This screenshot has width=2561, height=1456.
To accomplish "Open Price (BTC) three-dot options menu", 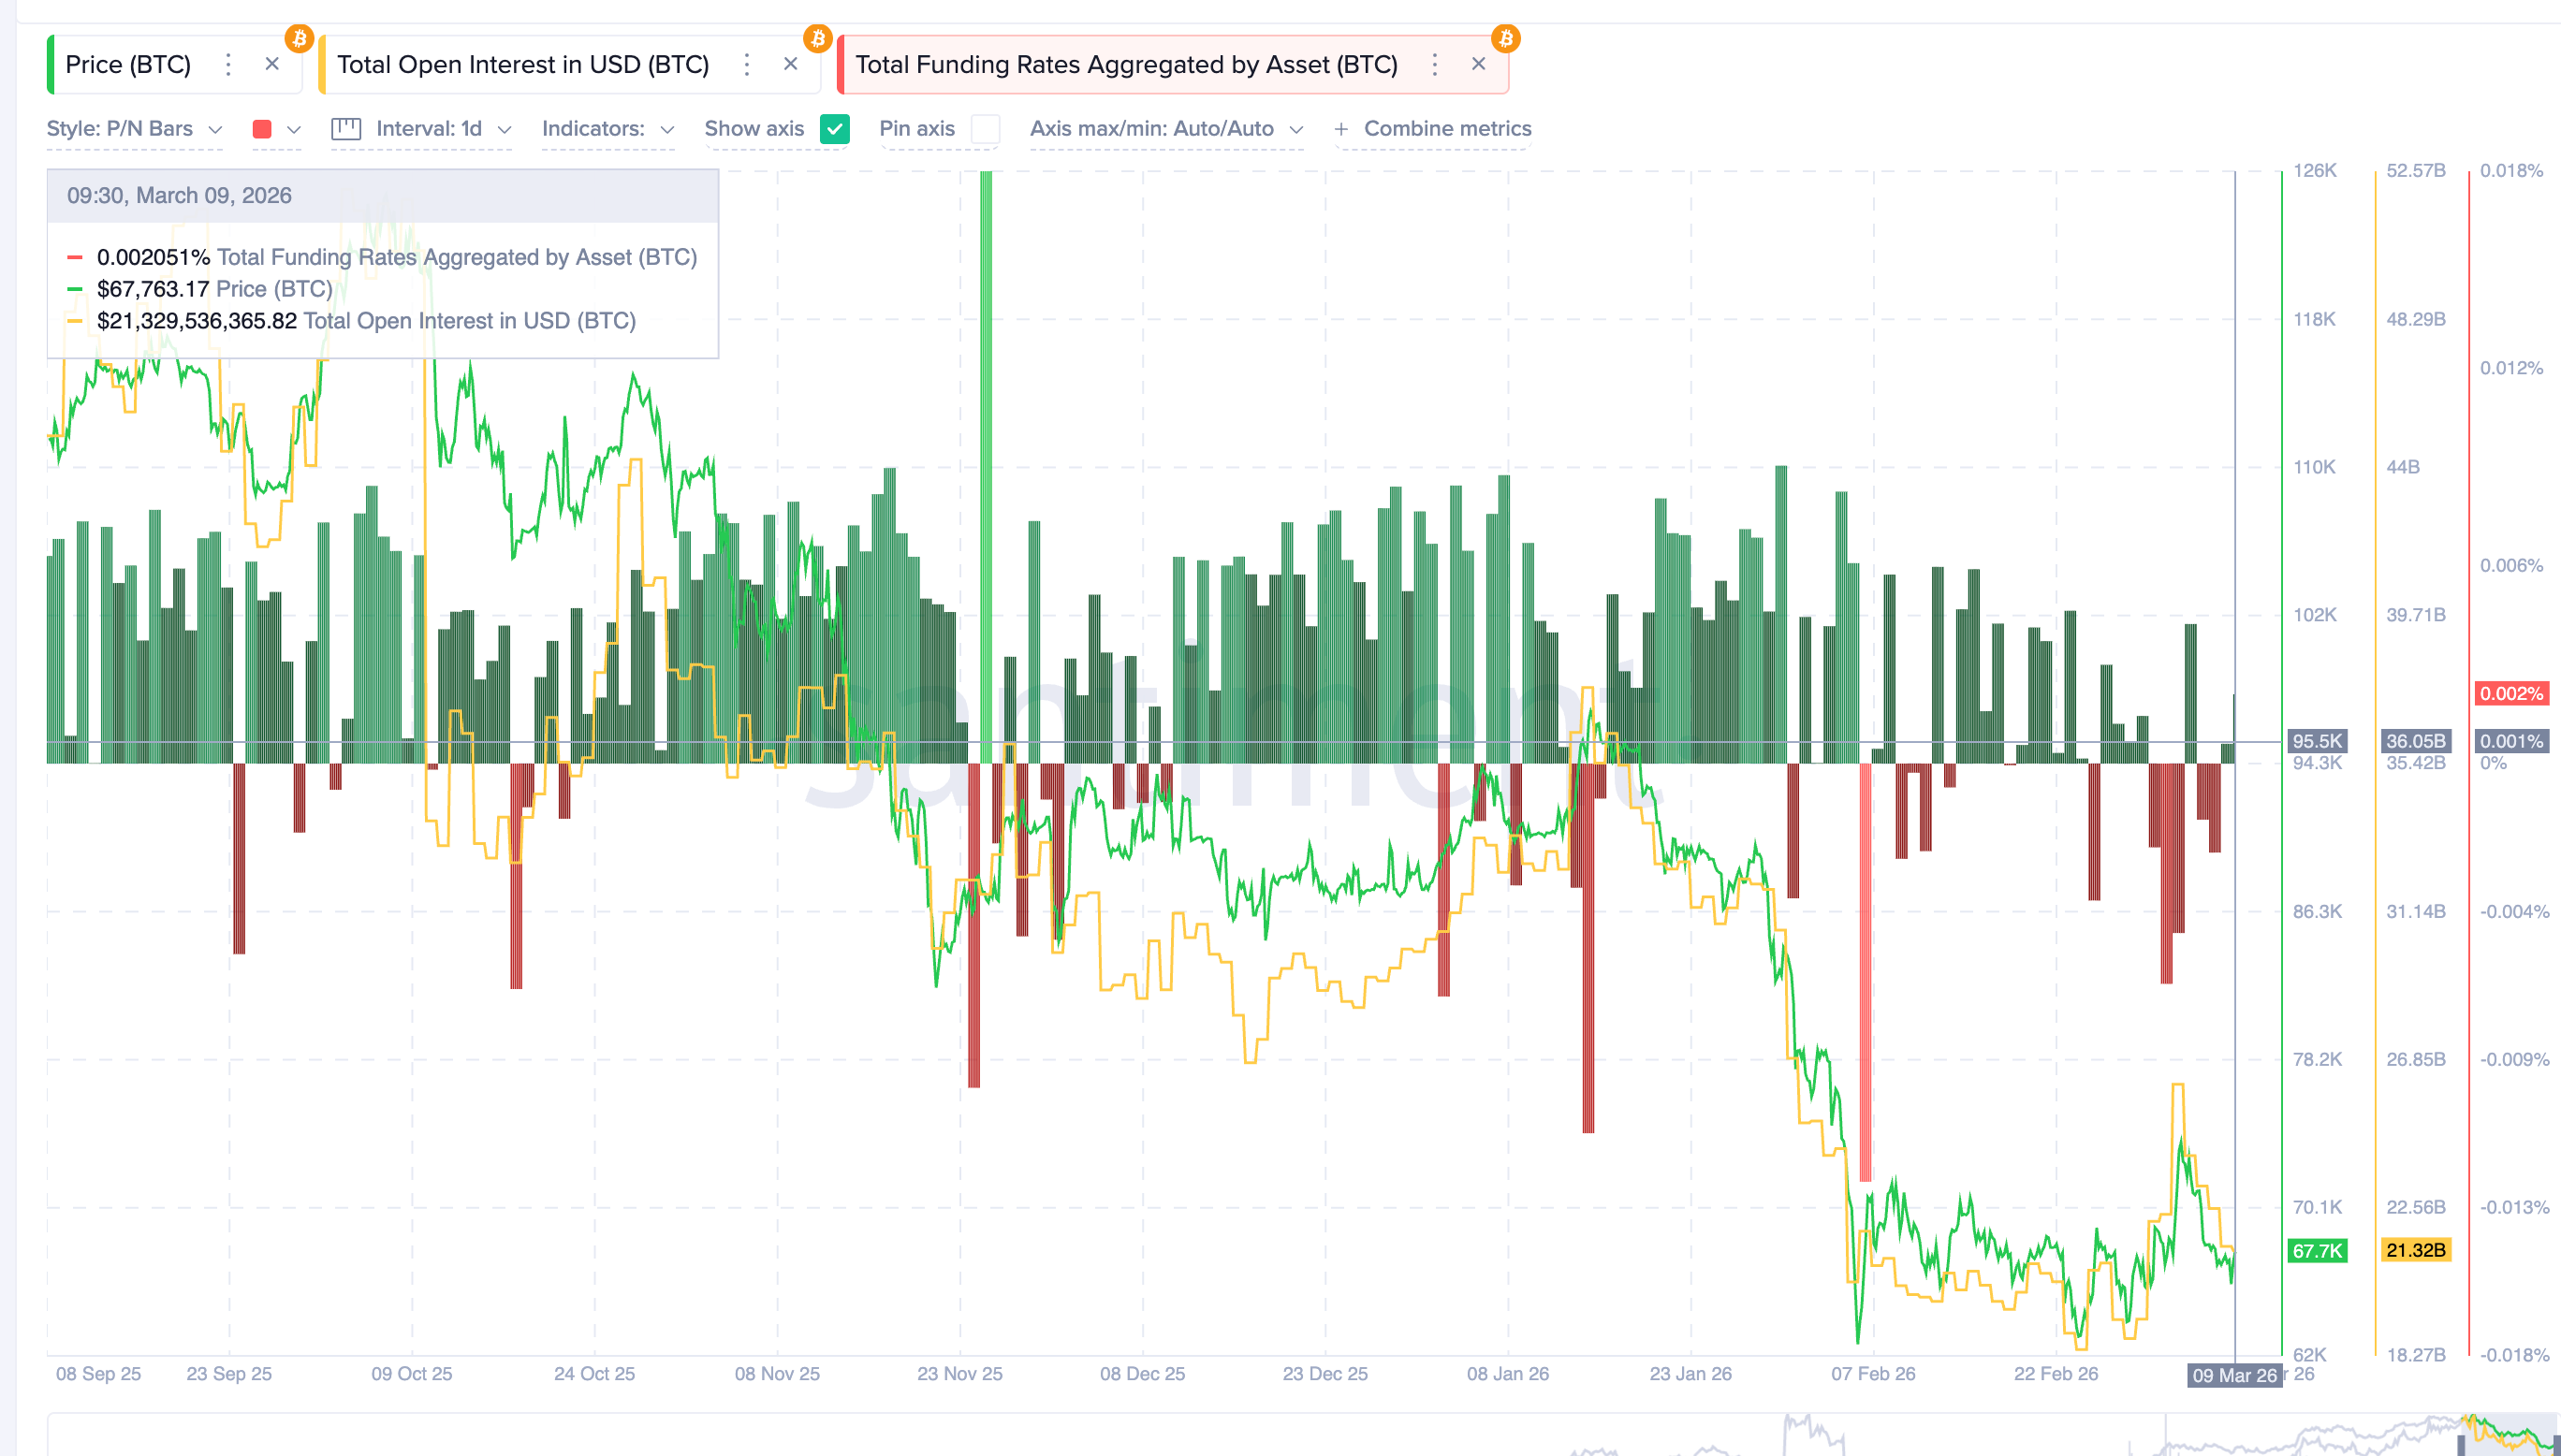I will pyautogui.click(x=228, y=65).
